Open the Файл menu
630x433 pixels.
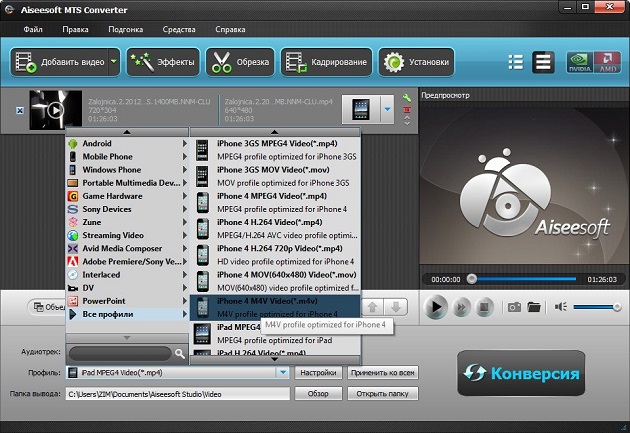click(33, 29)
